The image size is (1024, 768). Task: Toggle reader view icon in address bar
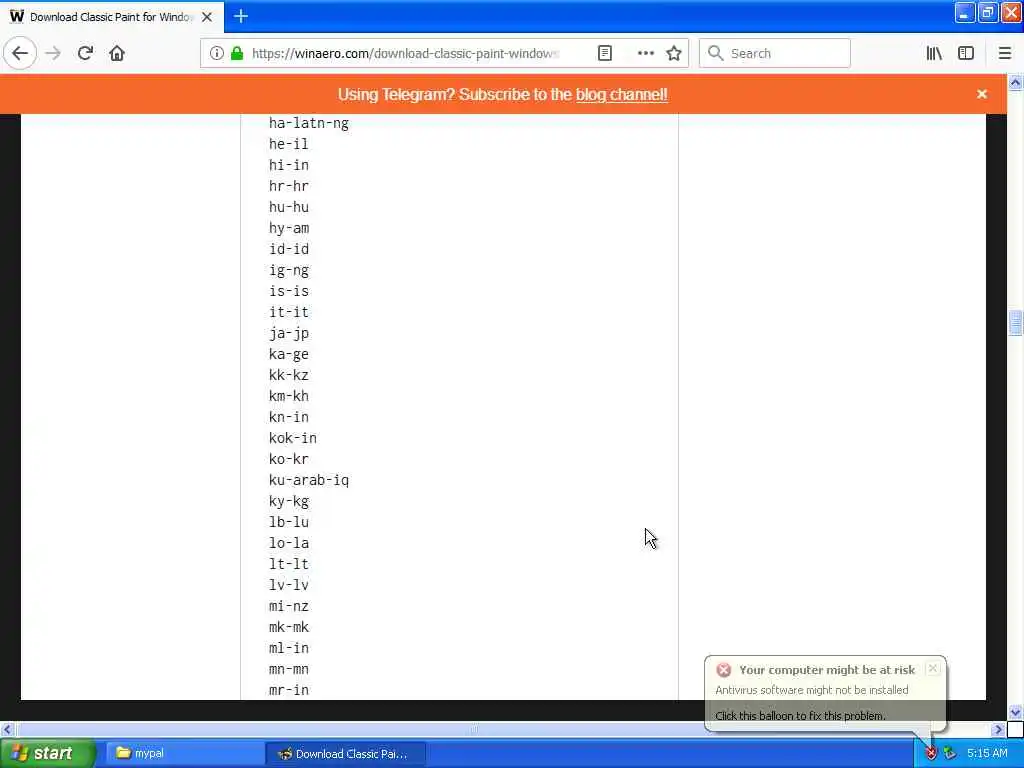605,54
